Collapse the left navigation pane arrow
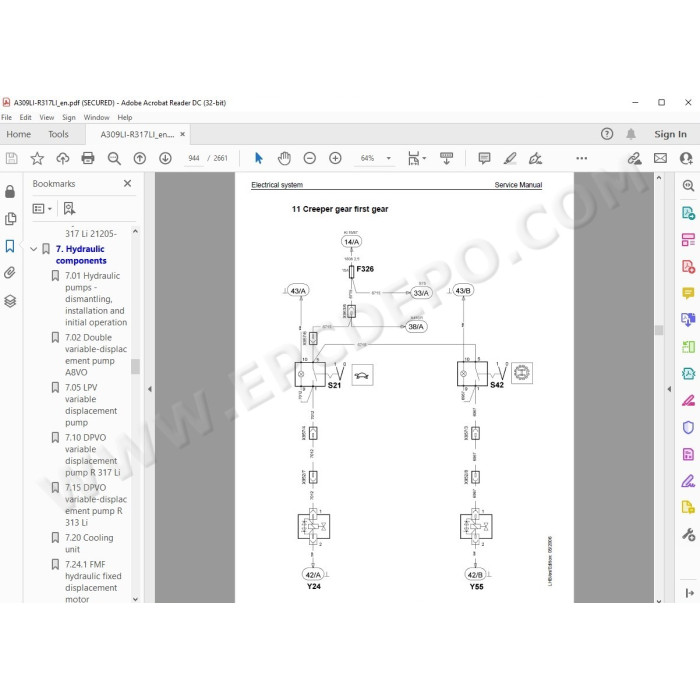This screenshot has height=700, width=700. coord(150,389)
